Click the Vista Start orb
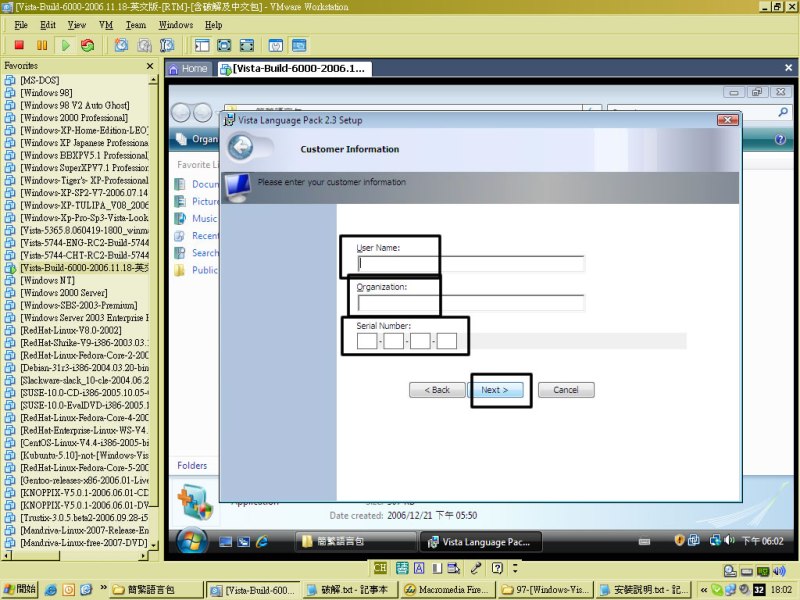Screen dimensions: 800x600 point(192,542)
